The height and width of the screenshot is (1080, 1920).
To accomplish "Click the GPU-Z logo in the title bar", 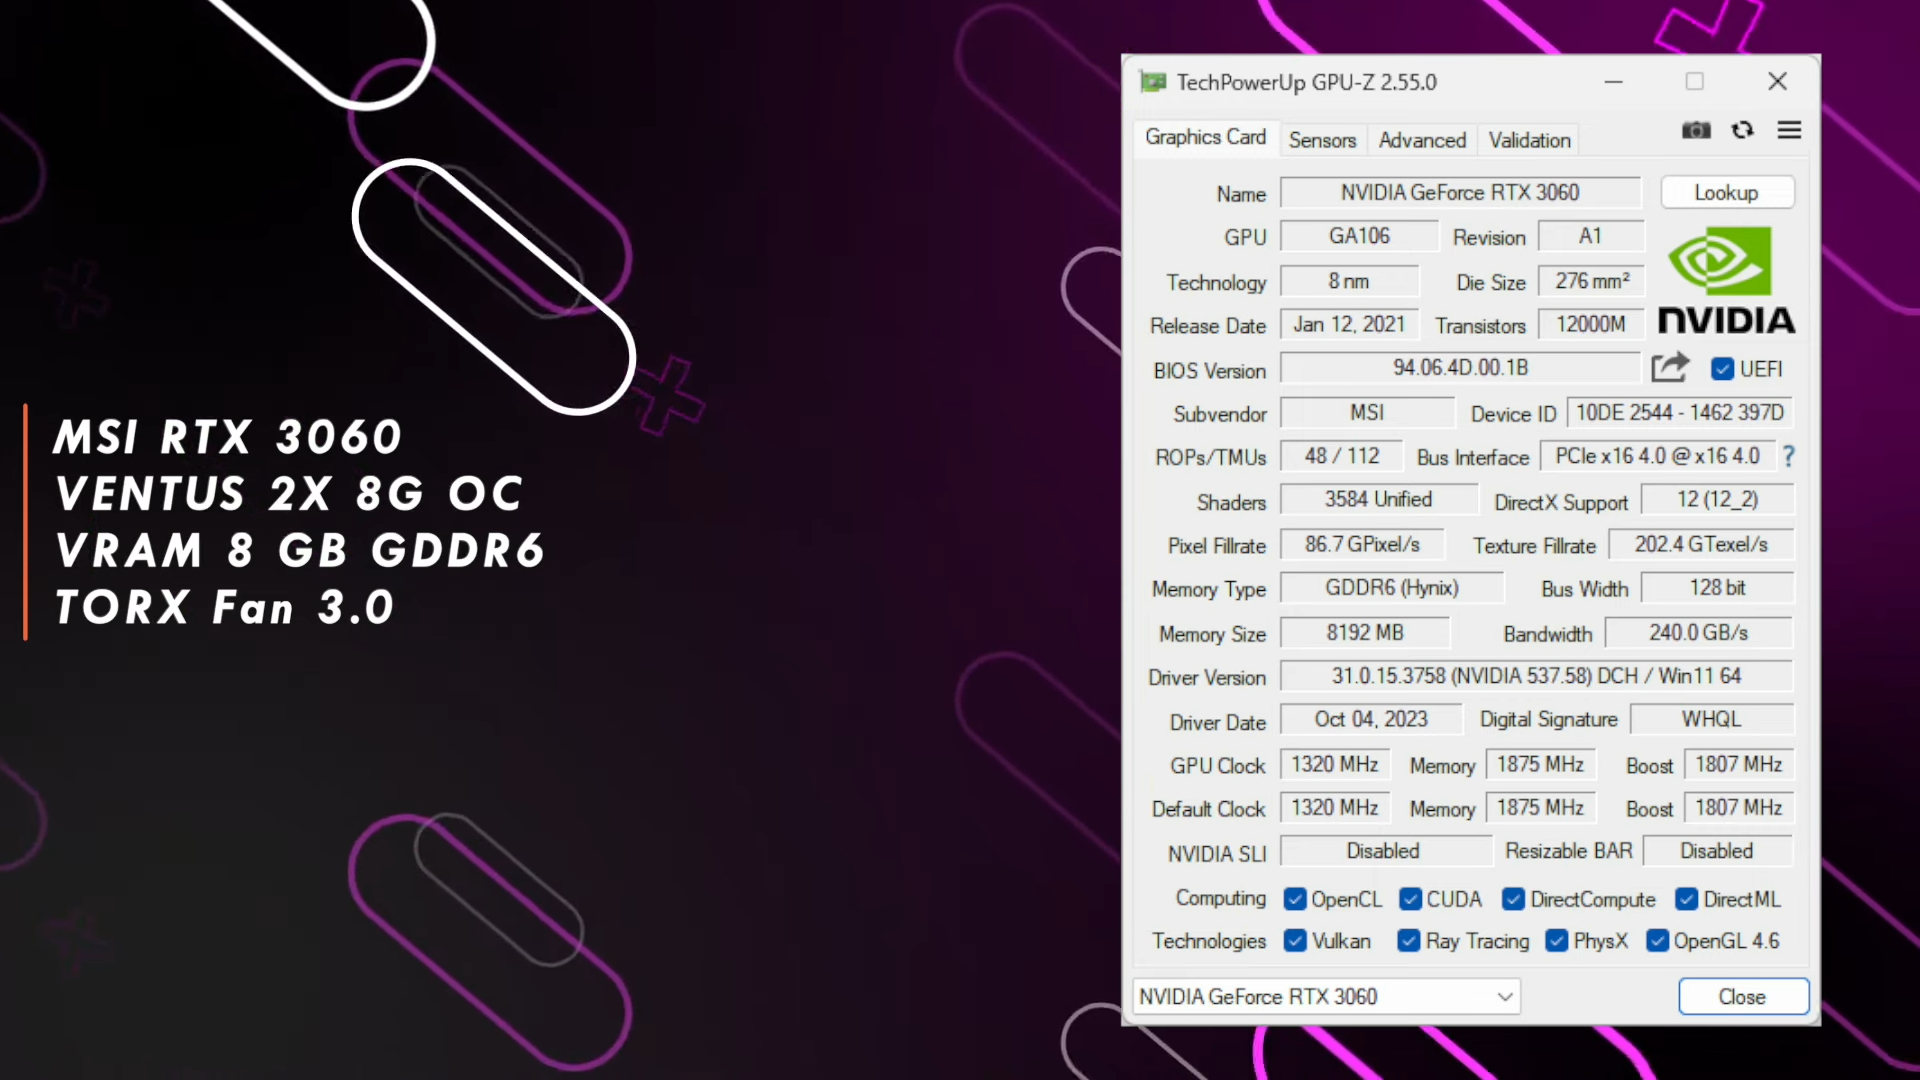I will 1152,82.
